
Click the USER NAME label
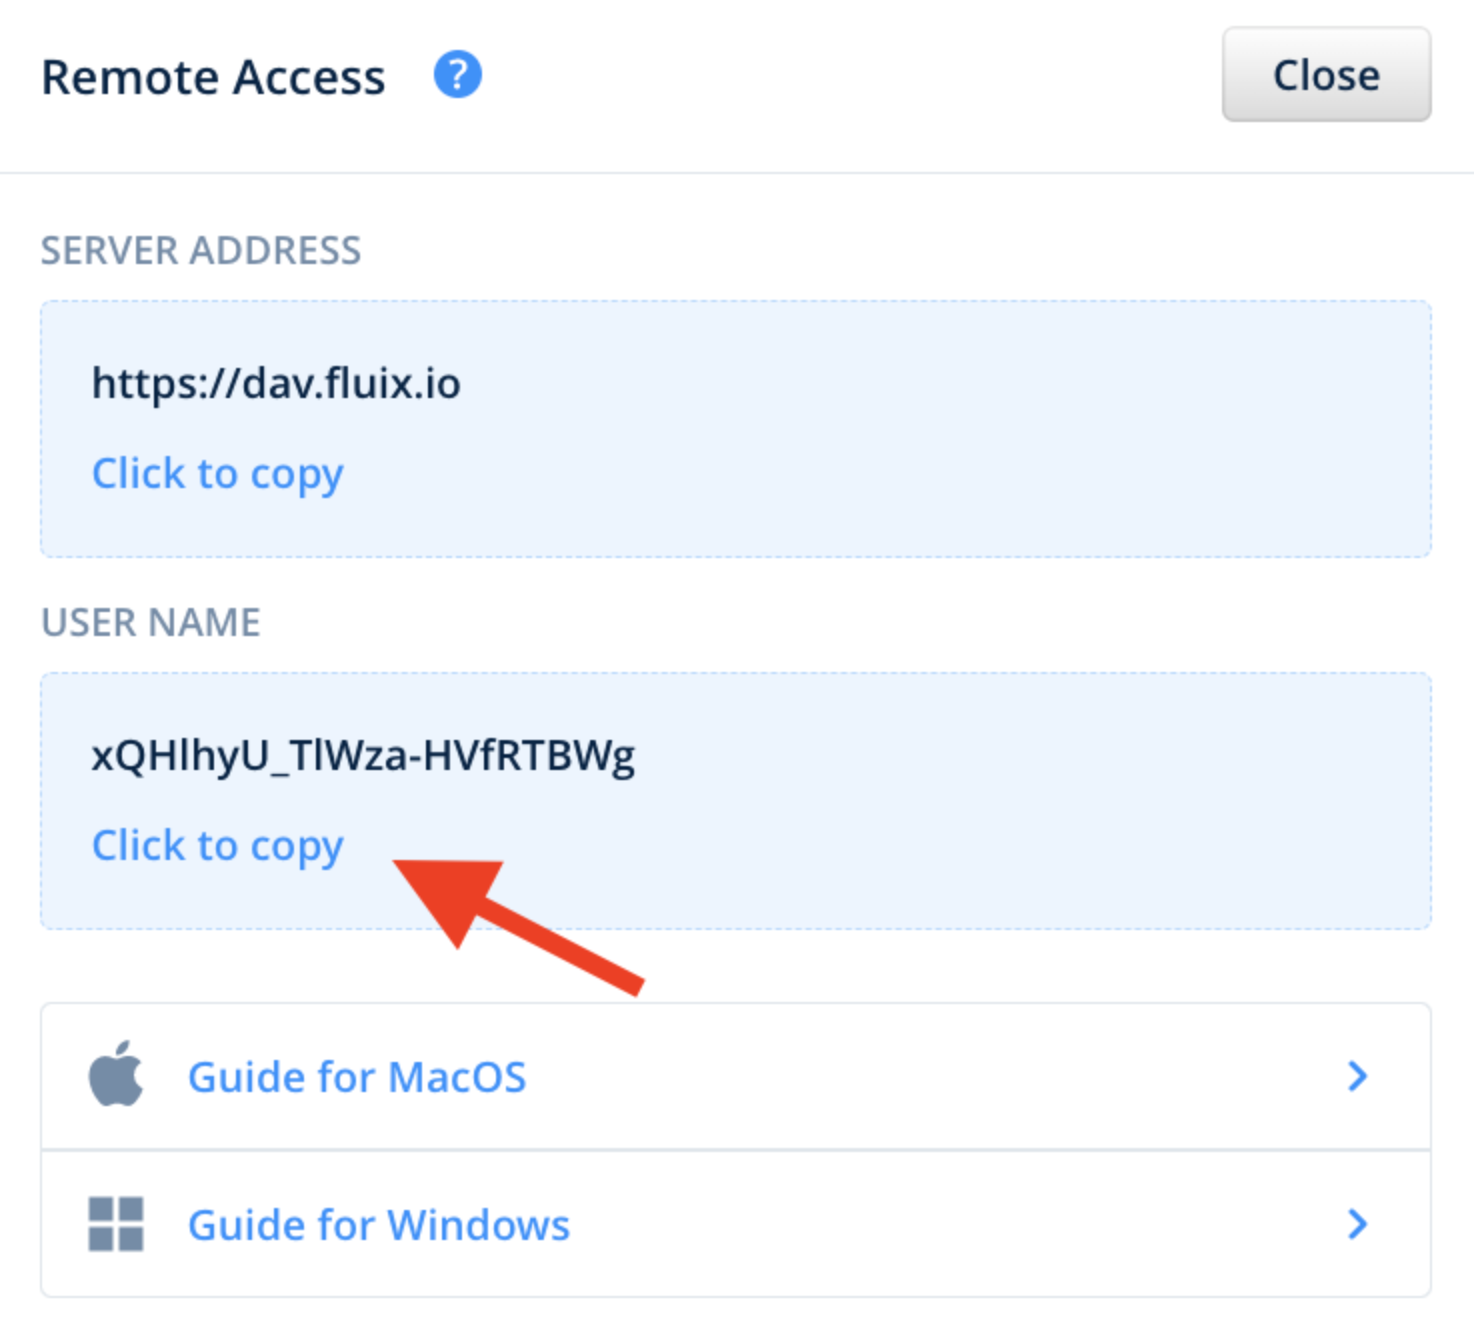[151, 622]
